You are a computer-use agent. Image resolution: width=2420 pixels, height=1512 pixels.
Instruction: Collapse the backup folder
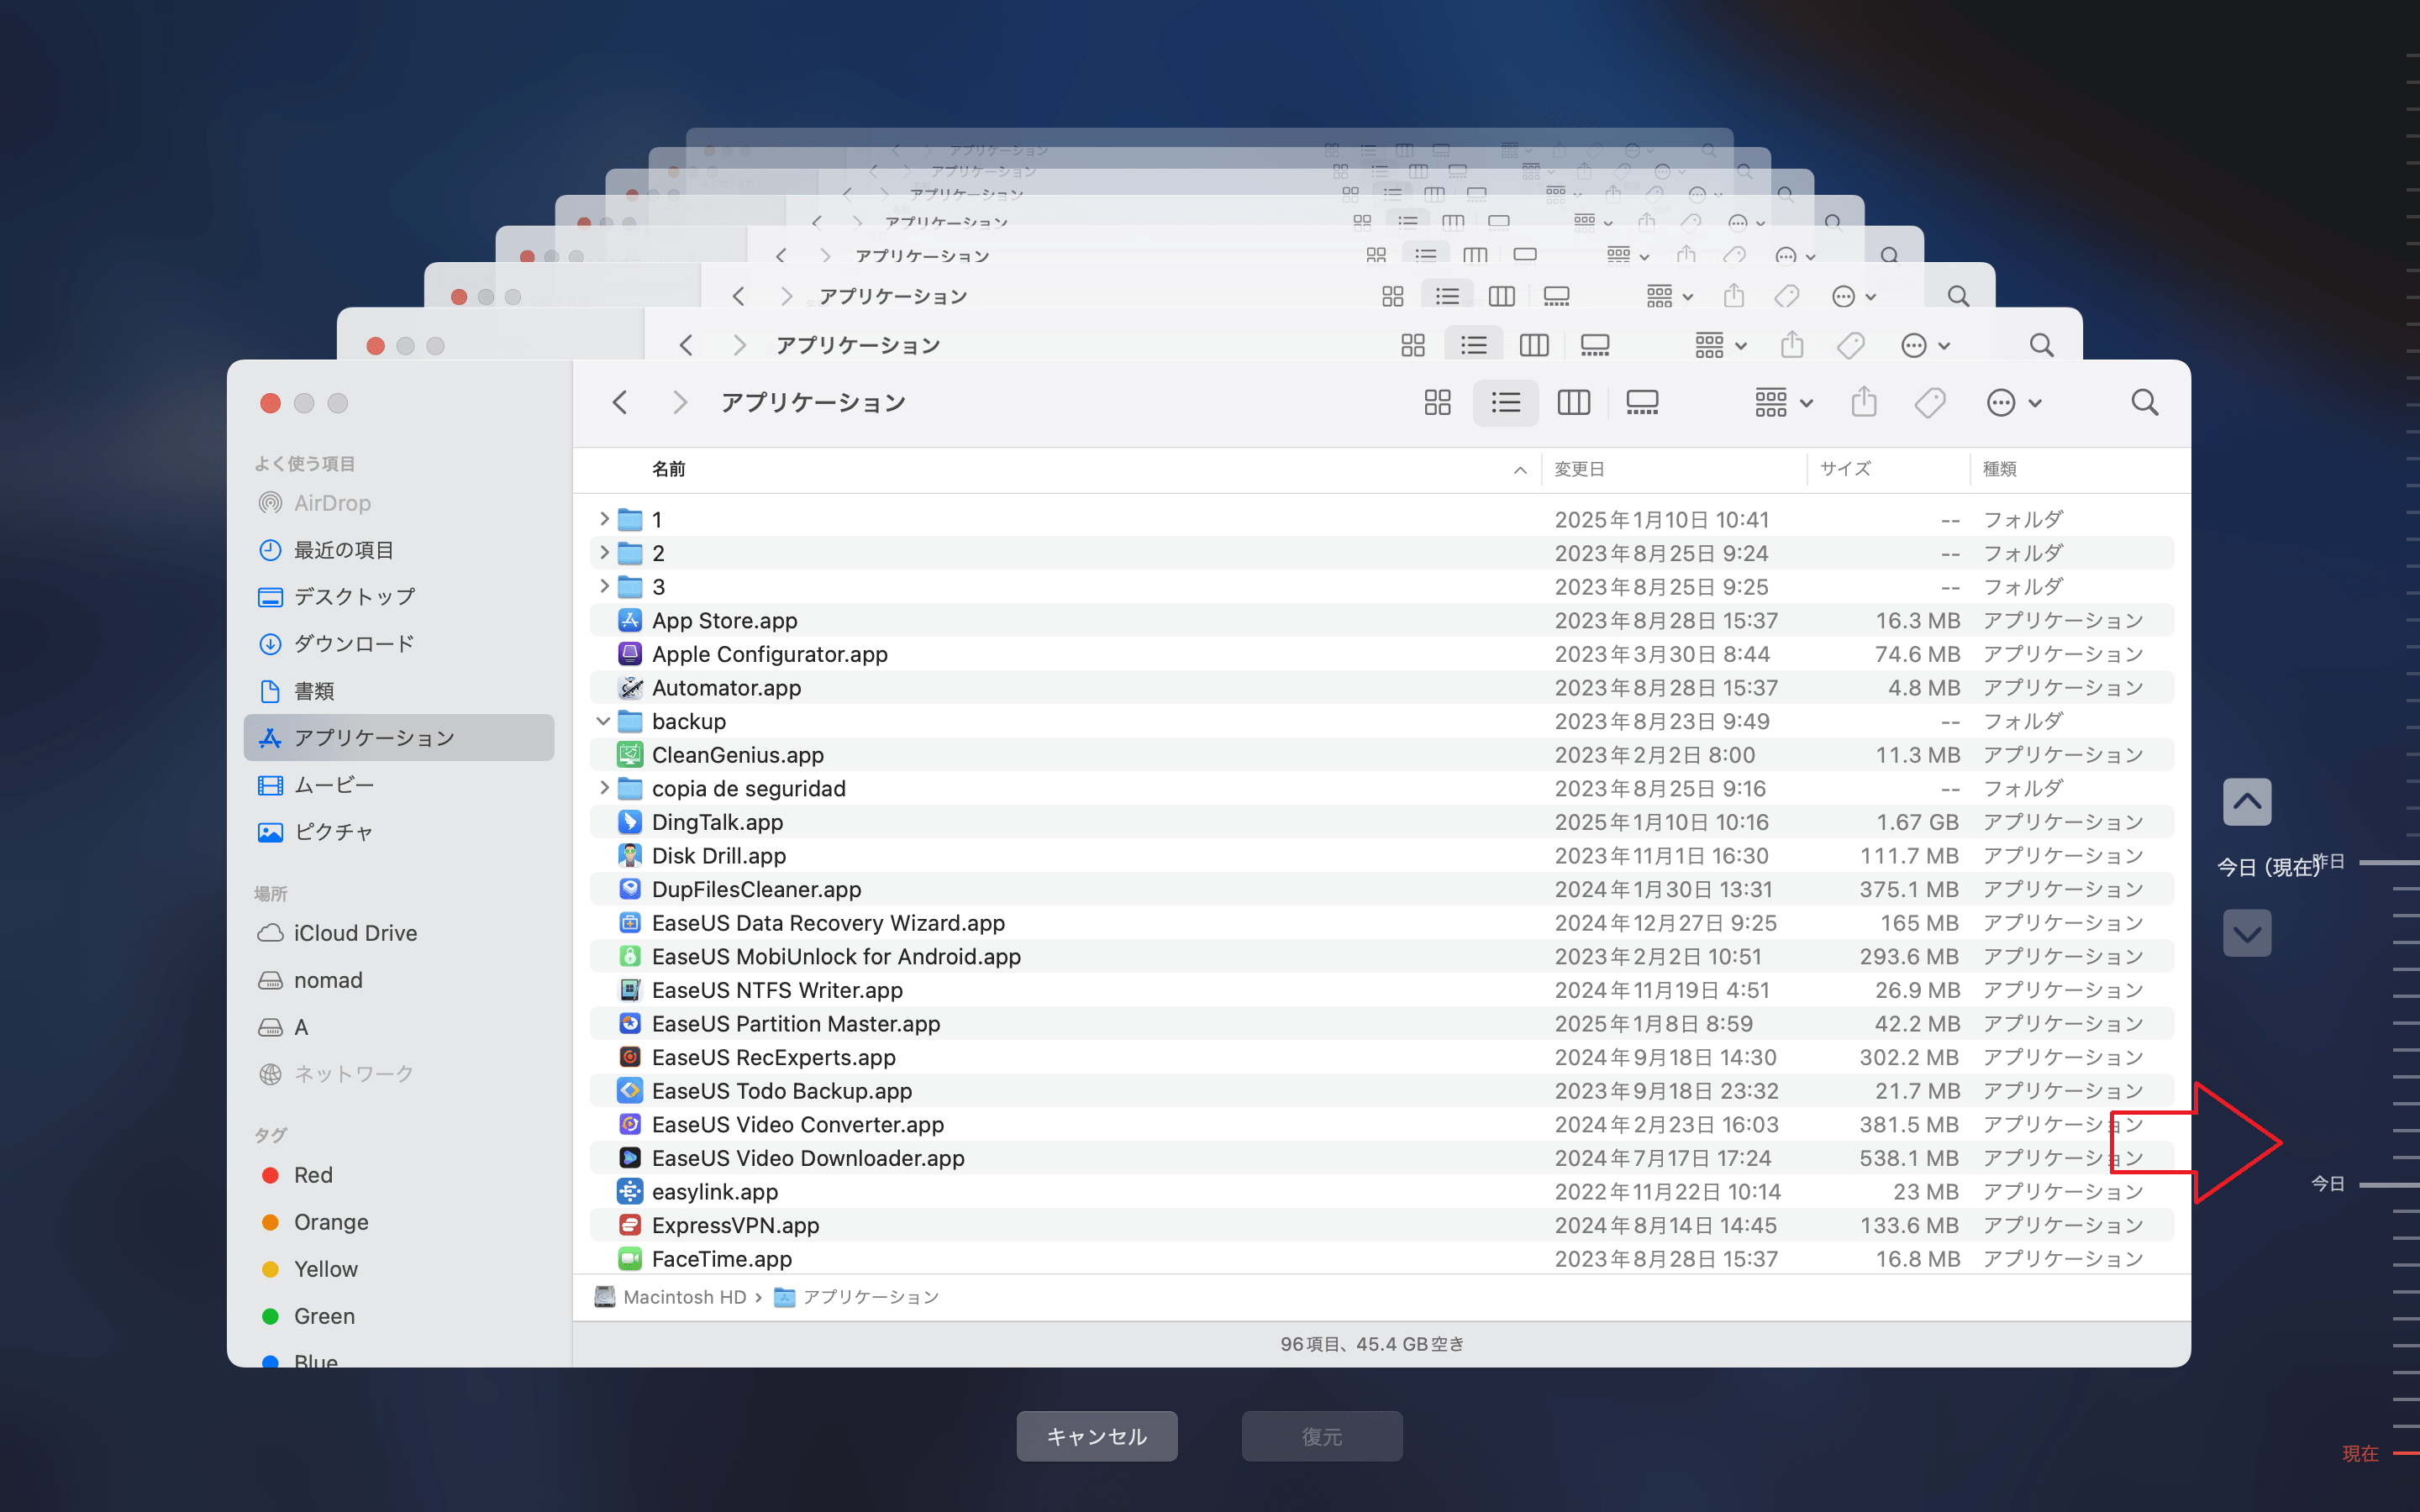[x=604, y=721]
